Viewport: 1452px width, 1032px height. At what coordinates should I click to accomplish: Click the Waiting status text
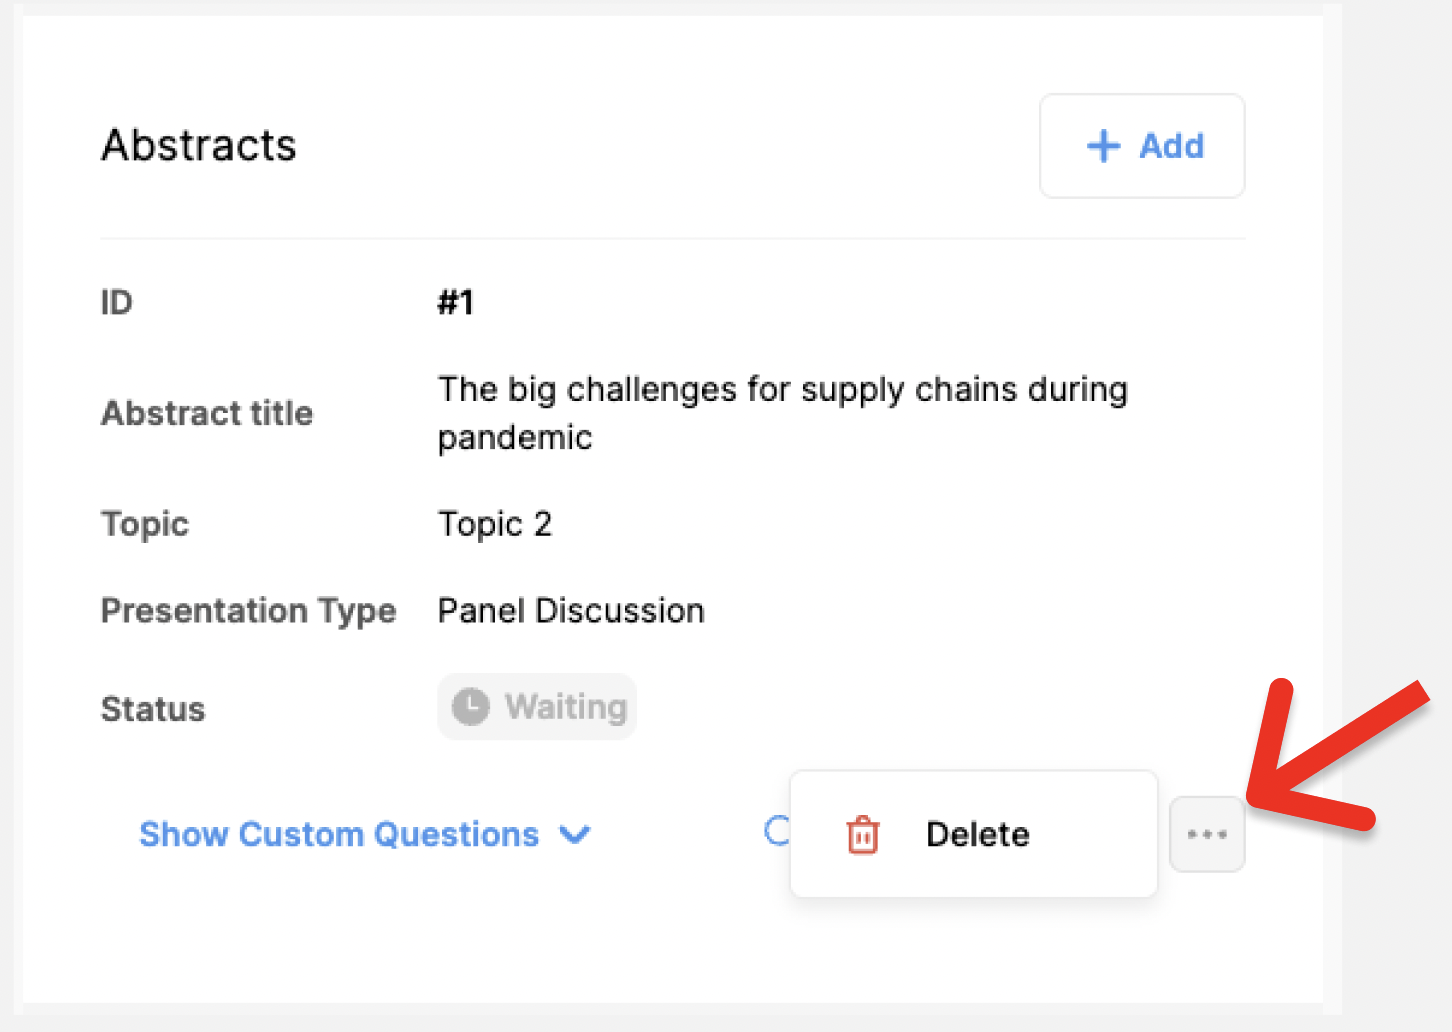(x=565, y=707)
